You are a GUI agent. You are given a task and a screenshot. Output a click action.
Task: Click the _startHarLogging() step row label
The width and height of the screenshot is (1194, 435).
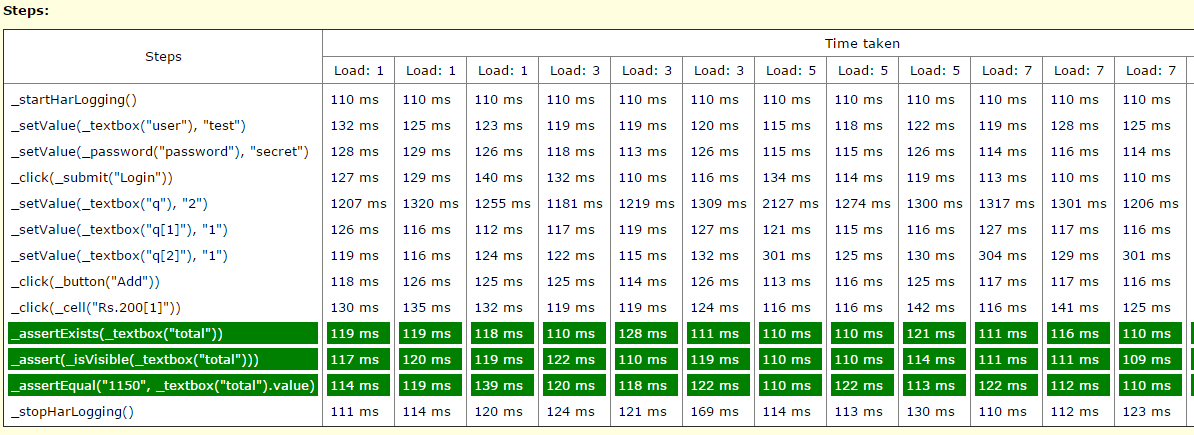(x=74, y=100)
